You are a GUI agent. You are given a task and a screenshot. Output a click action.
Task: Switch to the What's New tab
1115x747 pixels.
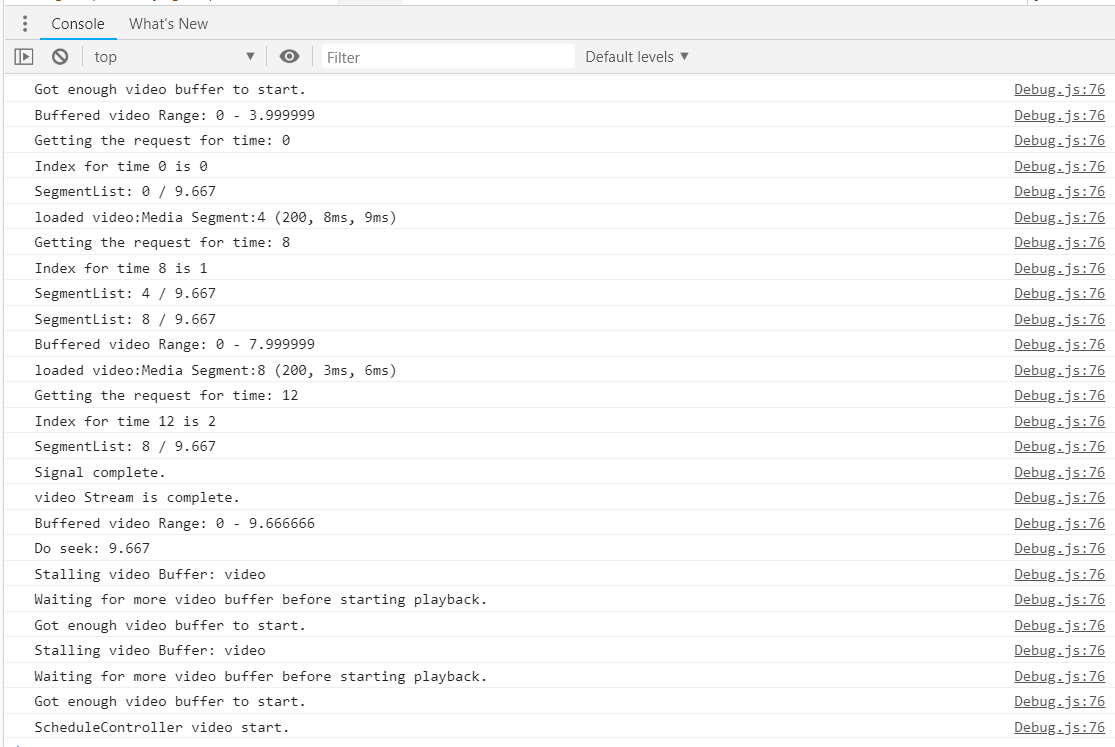click(x=167, y=23)
